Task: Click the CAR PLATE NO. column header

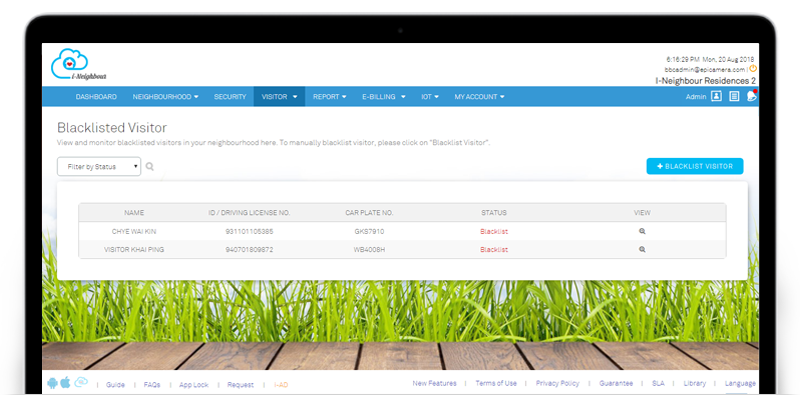Action: point(369,213)
